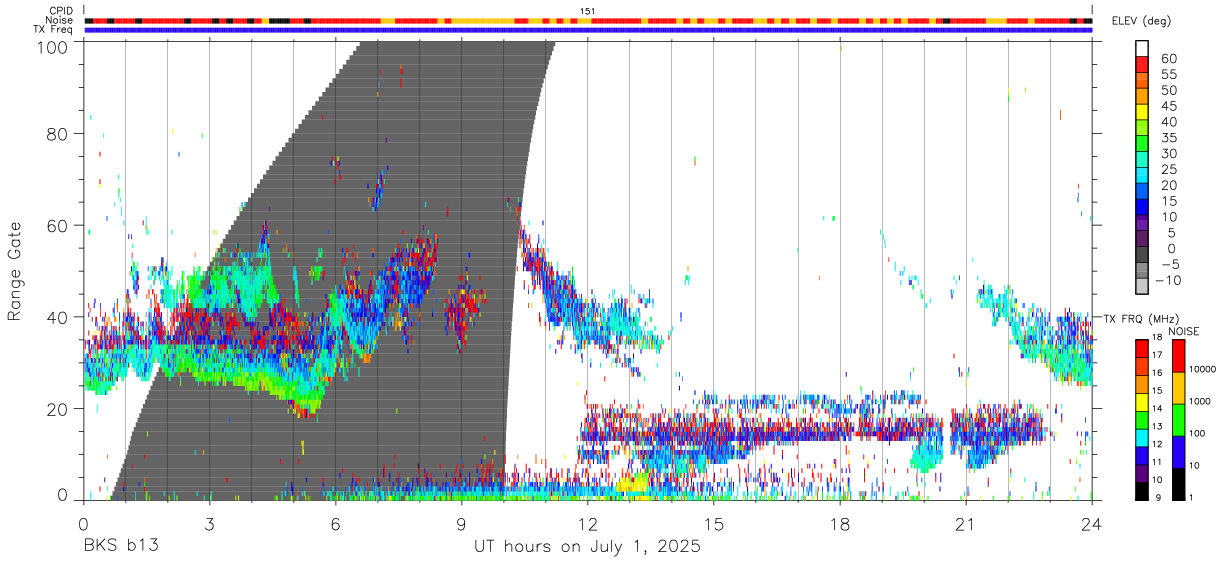The height and width of the screenshot is (567, 1228).
Task: Click the CPID label at top left
Action: coord(62,11)
